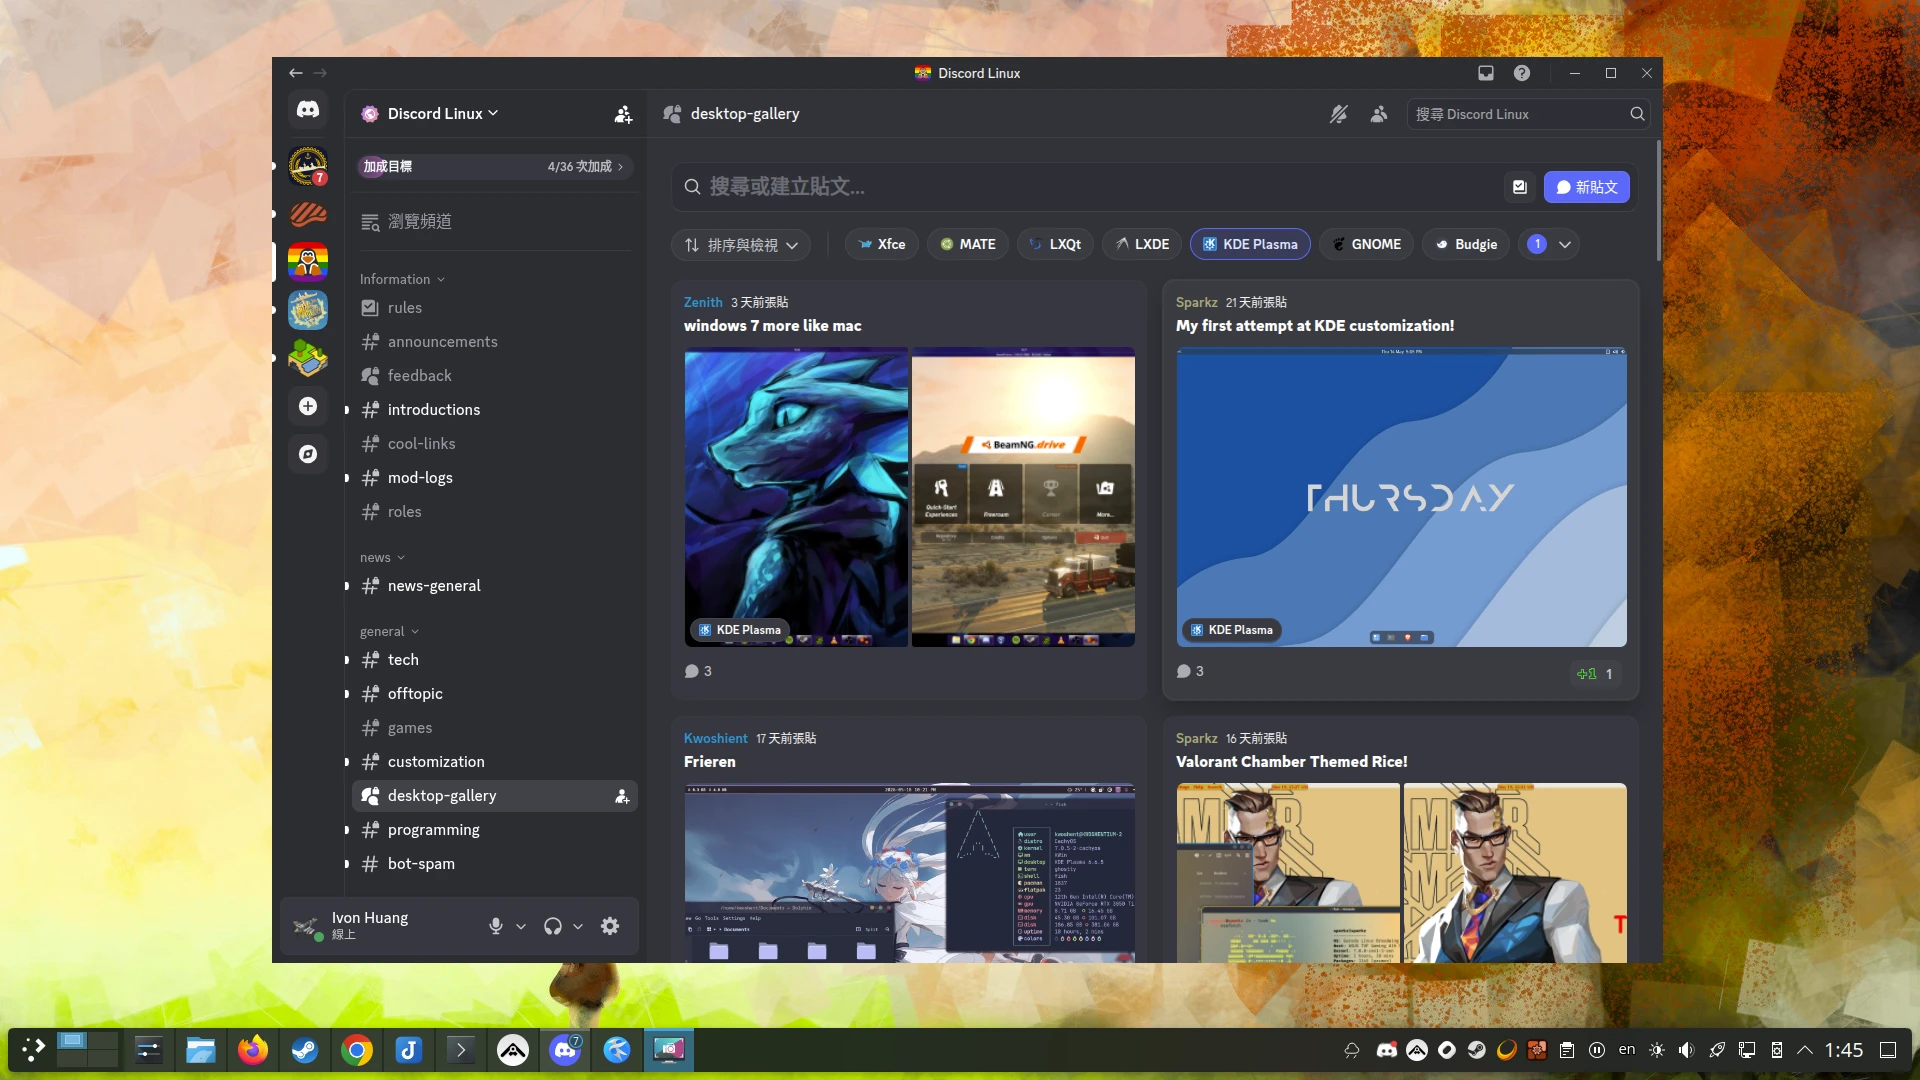Open inbox icon in title bar
Screen dimensions: 1920x1080
(x=1486, y=73)
